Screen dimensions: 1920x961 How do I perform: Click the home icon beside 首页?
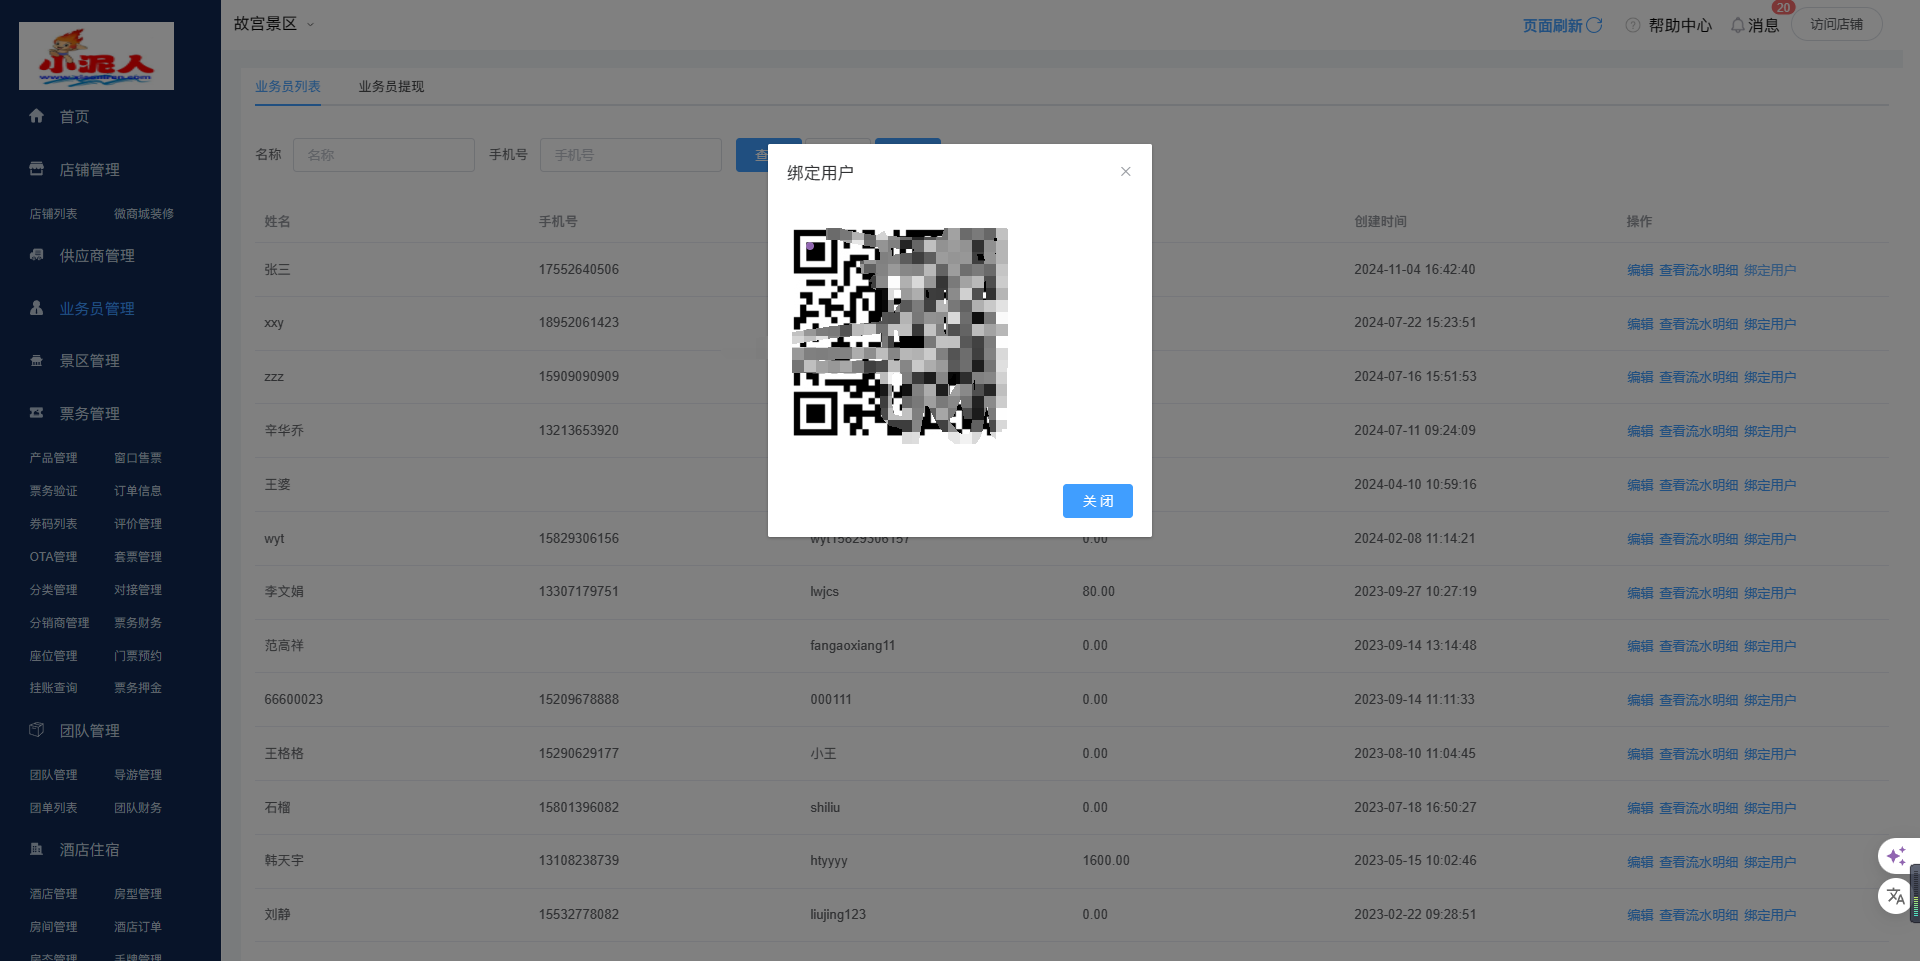(37, 116)
